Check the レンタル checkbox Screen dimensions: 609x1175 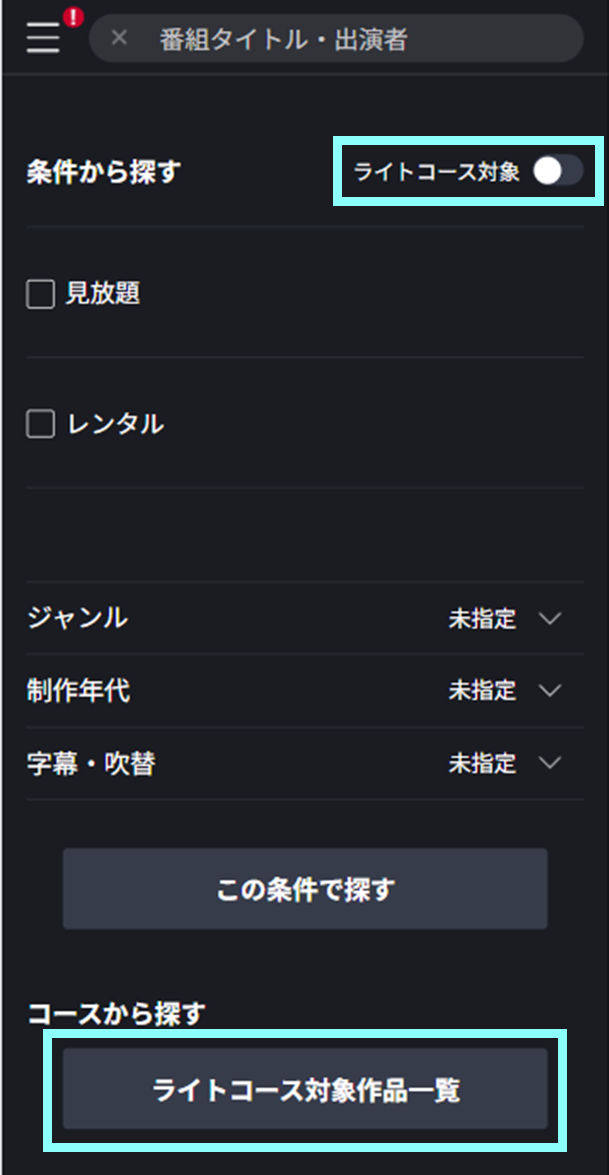(x=40, y=425)
